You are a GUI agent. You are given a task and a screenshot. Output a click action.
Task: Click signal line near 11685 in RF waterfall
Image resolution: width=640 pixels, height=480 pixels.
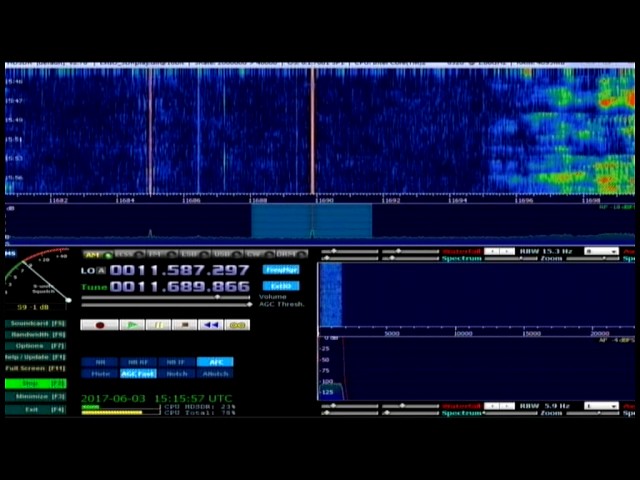150,131
